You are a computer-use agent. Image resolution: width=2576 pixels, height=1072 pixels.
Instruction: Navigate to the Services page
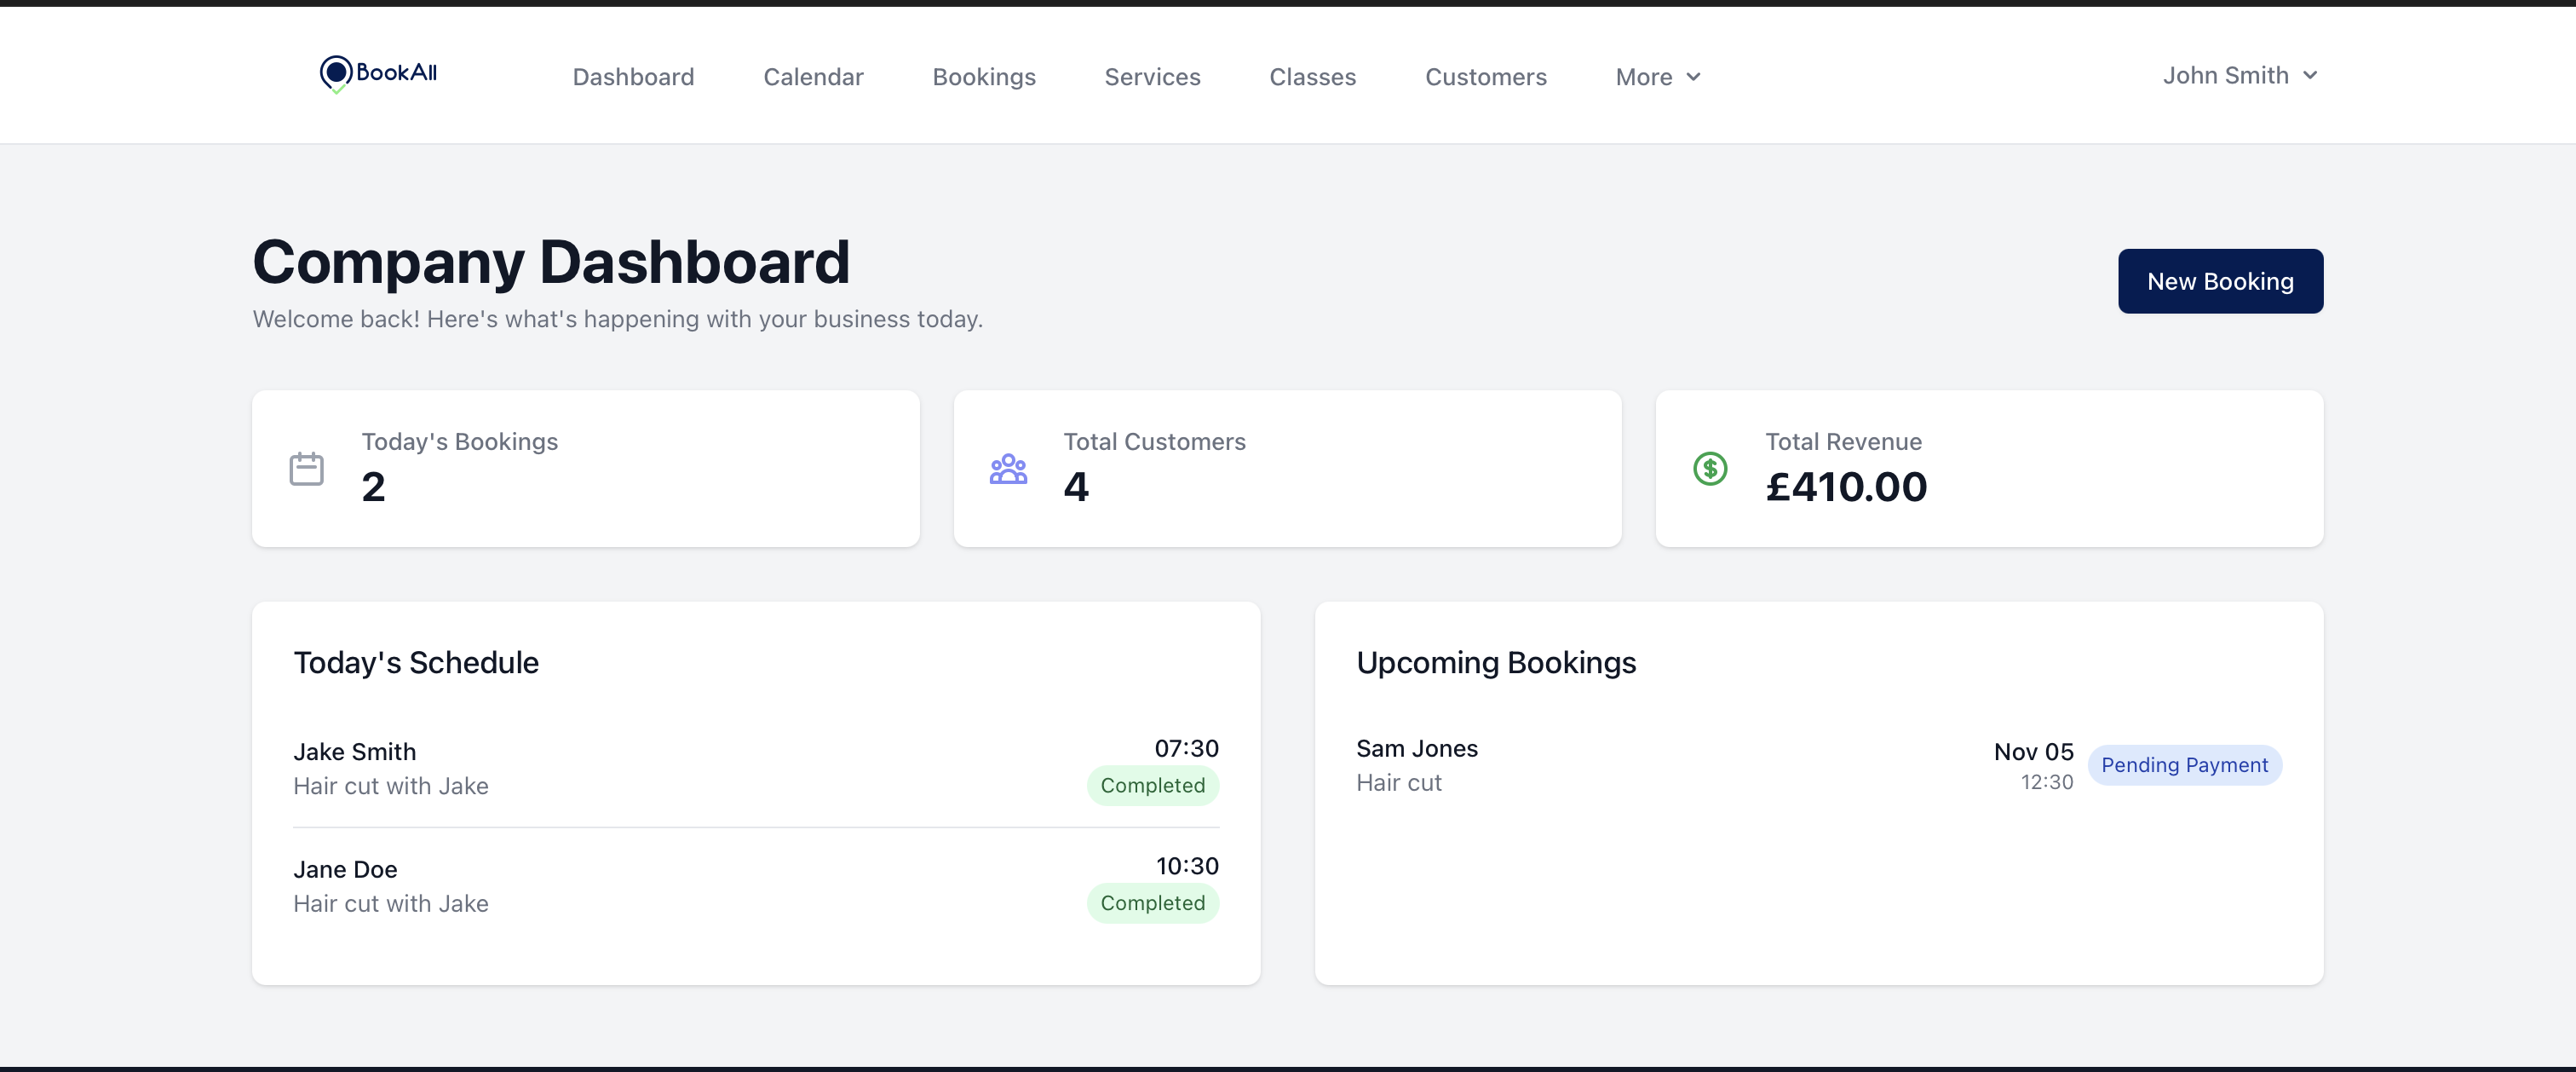(1152, 76)
